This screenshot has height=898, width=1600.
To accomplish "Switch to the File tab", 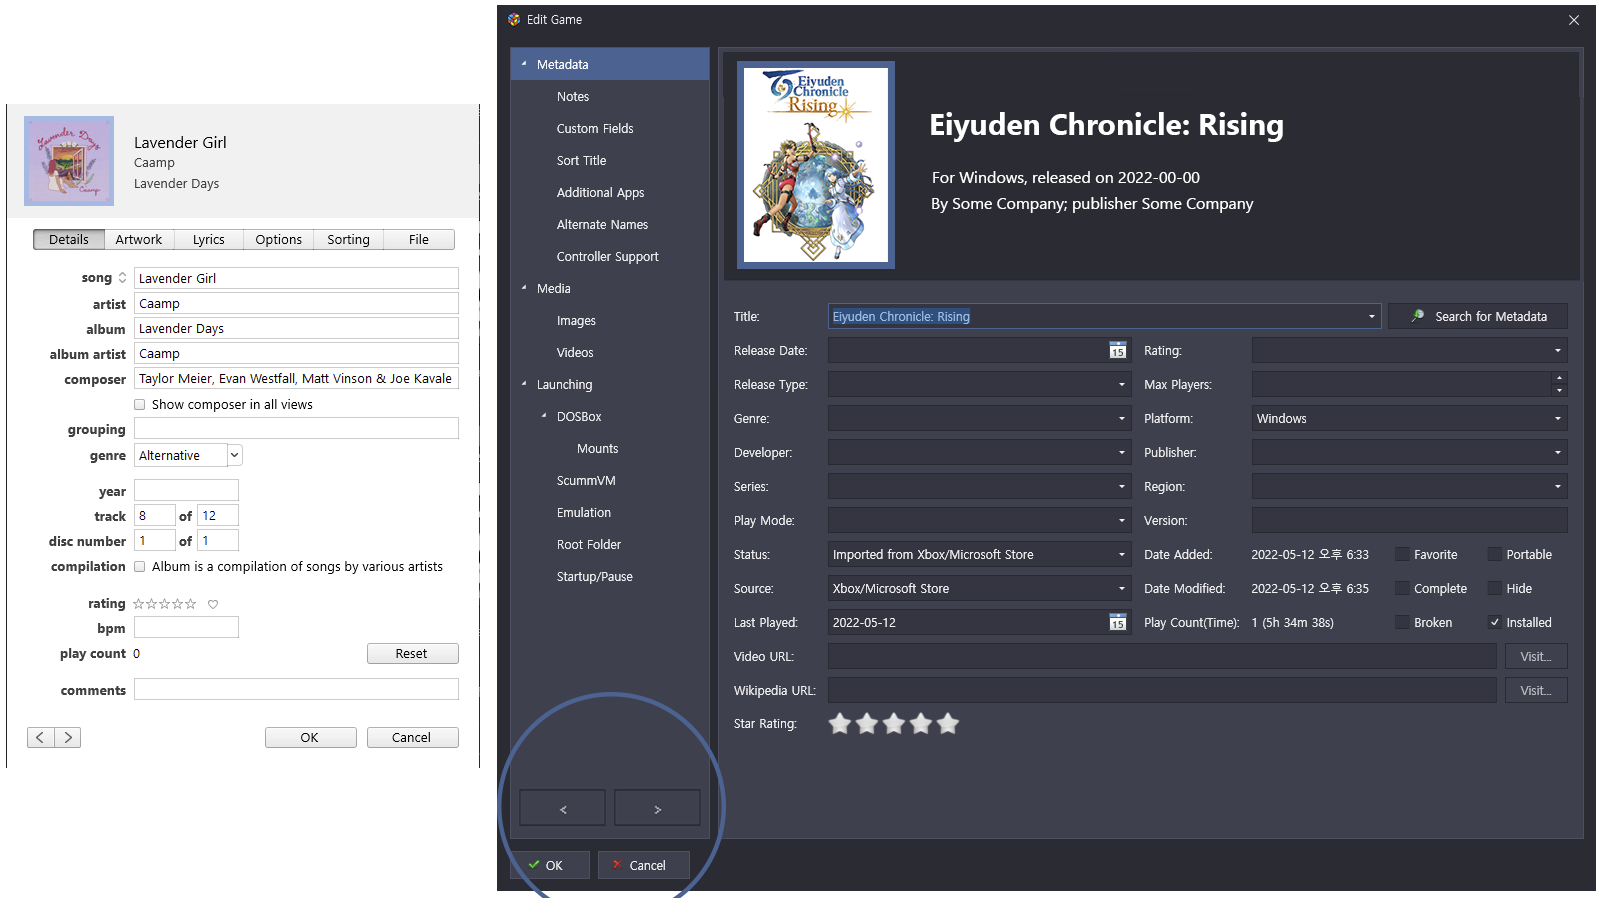I will pyautogui.click(x=419, y=240).
